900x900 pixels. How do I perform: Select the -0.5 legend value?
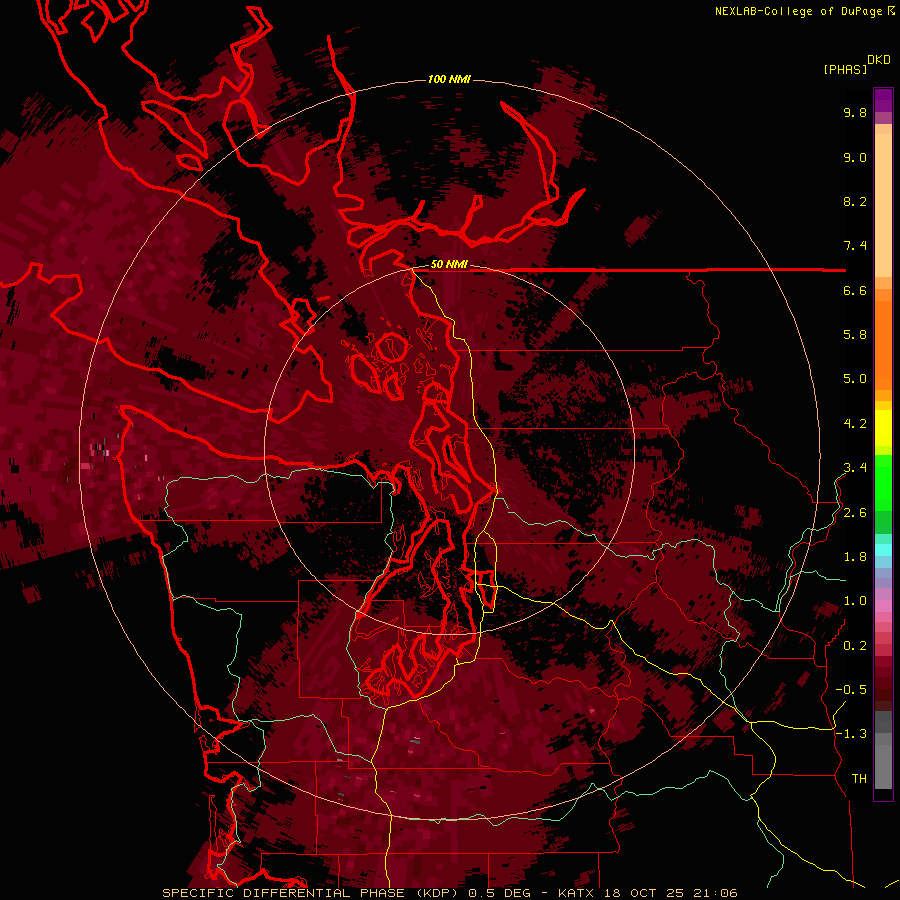pyautogui.click(x=851, y=690)
